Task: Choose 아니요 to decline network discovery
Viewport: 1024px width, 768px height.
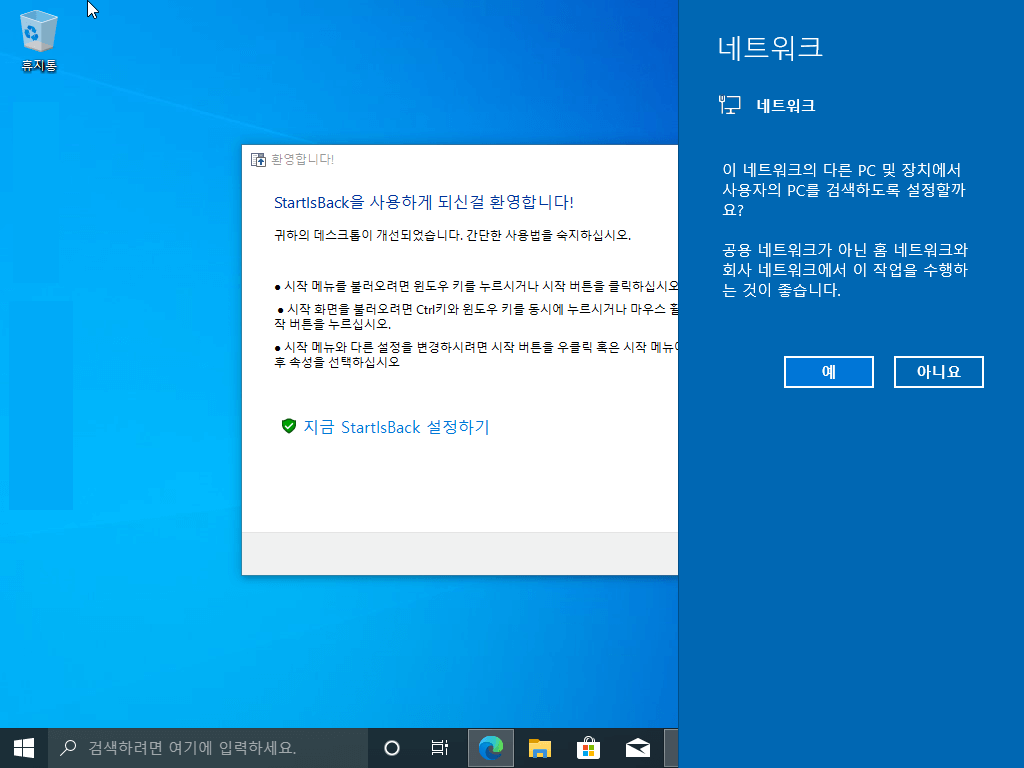Action: click(938, 372)
